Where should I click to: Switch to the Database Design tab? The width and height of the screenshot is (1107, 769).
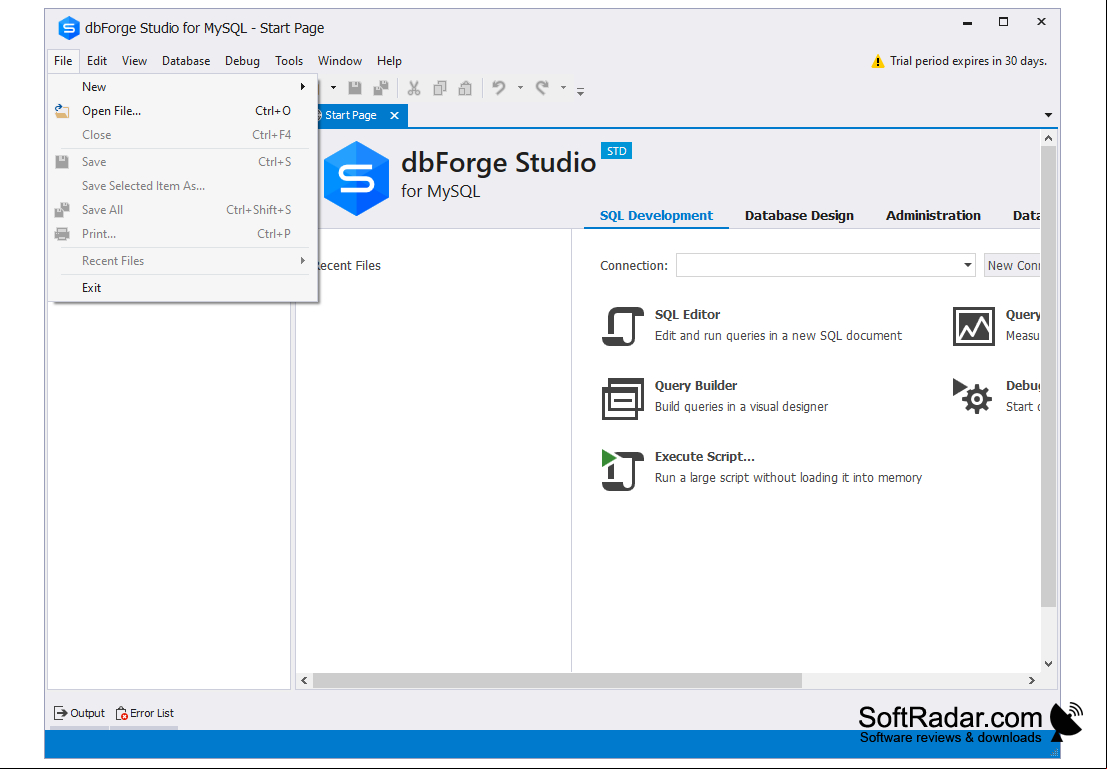pos(799,215)
